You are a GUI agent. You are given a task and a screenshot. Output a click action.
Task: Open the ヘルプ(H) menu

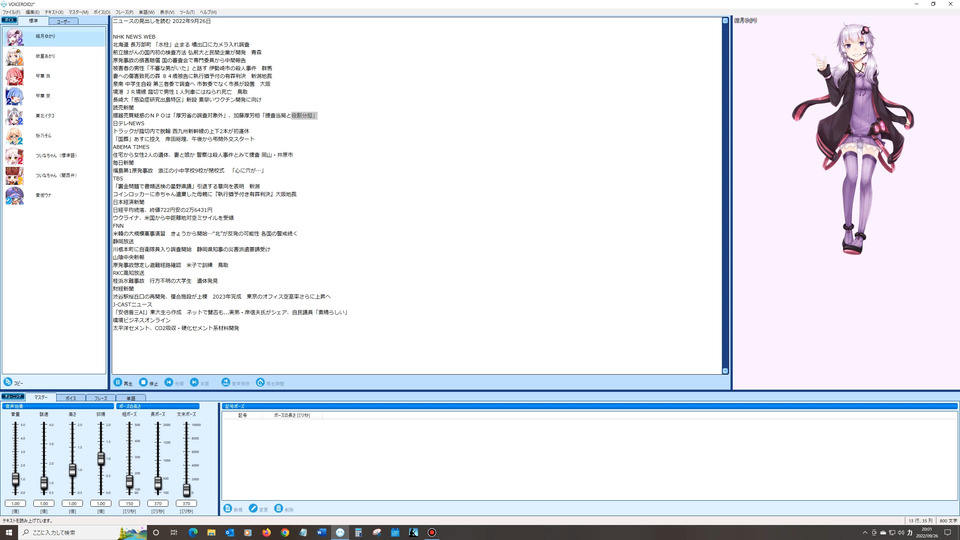(x=208, y=12)
